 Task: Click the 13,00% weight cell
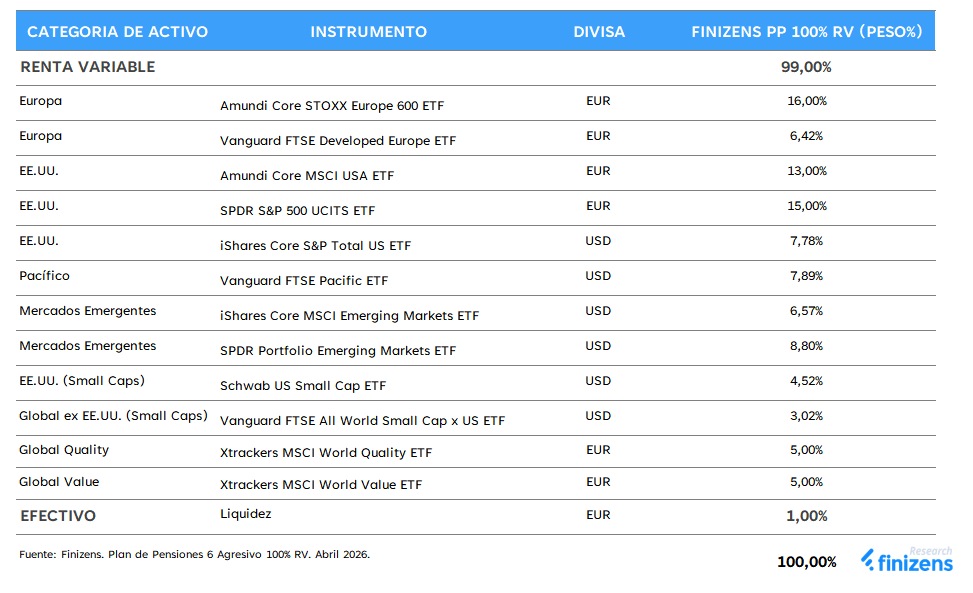tap(807, 171)
